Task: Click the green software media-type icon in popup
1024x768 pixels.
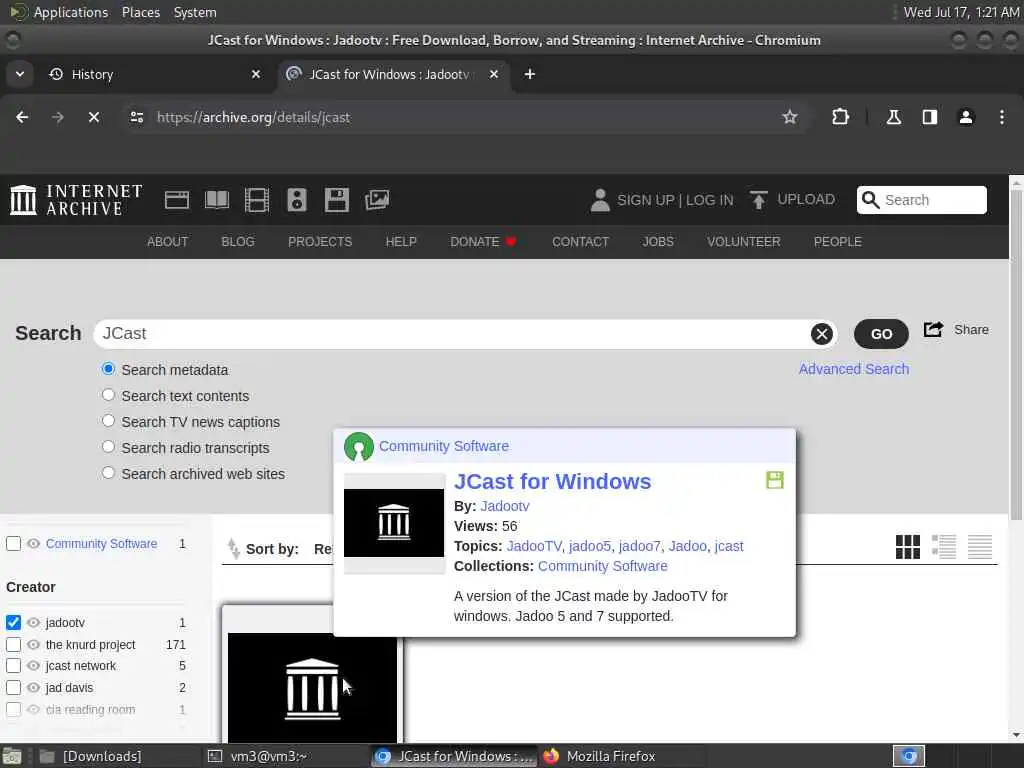Action: coord(775,481)
